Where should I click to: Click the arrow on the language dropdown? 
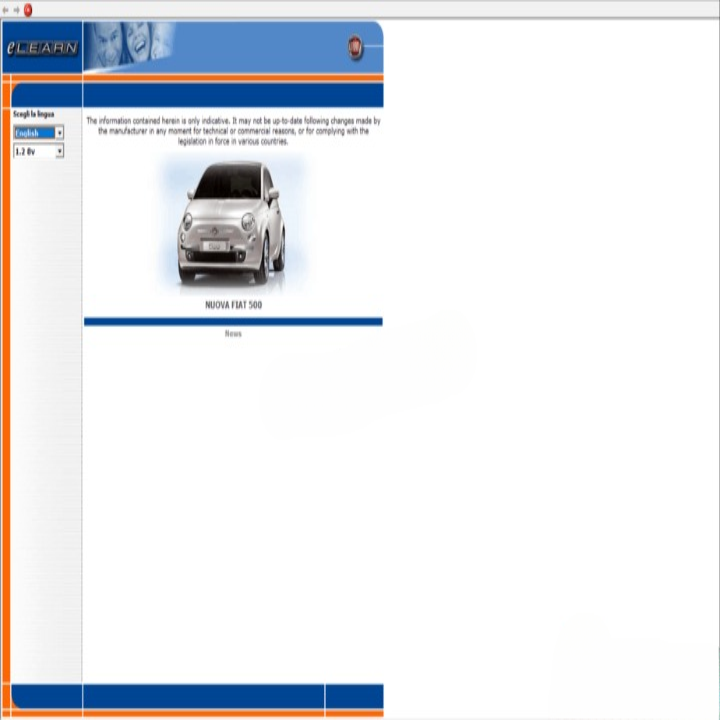[x=60, y=133]
